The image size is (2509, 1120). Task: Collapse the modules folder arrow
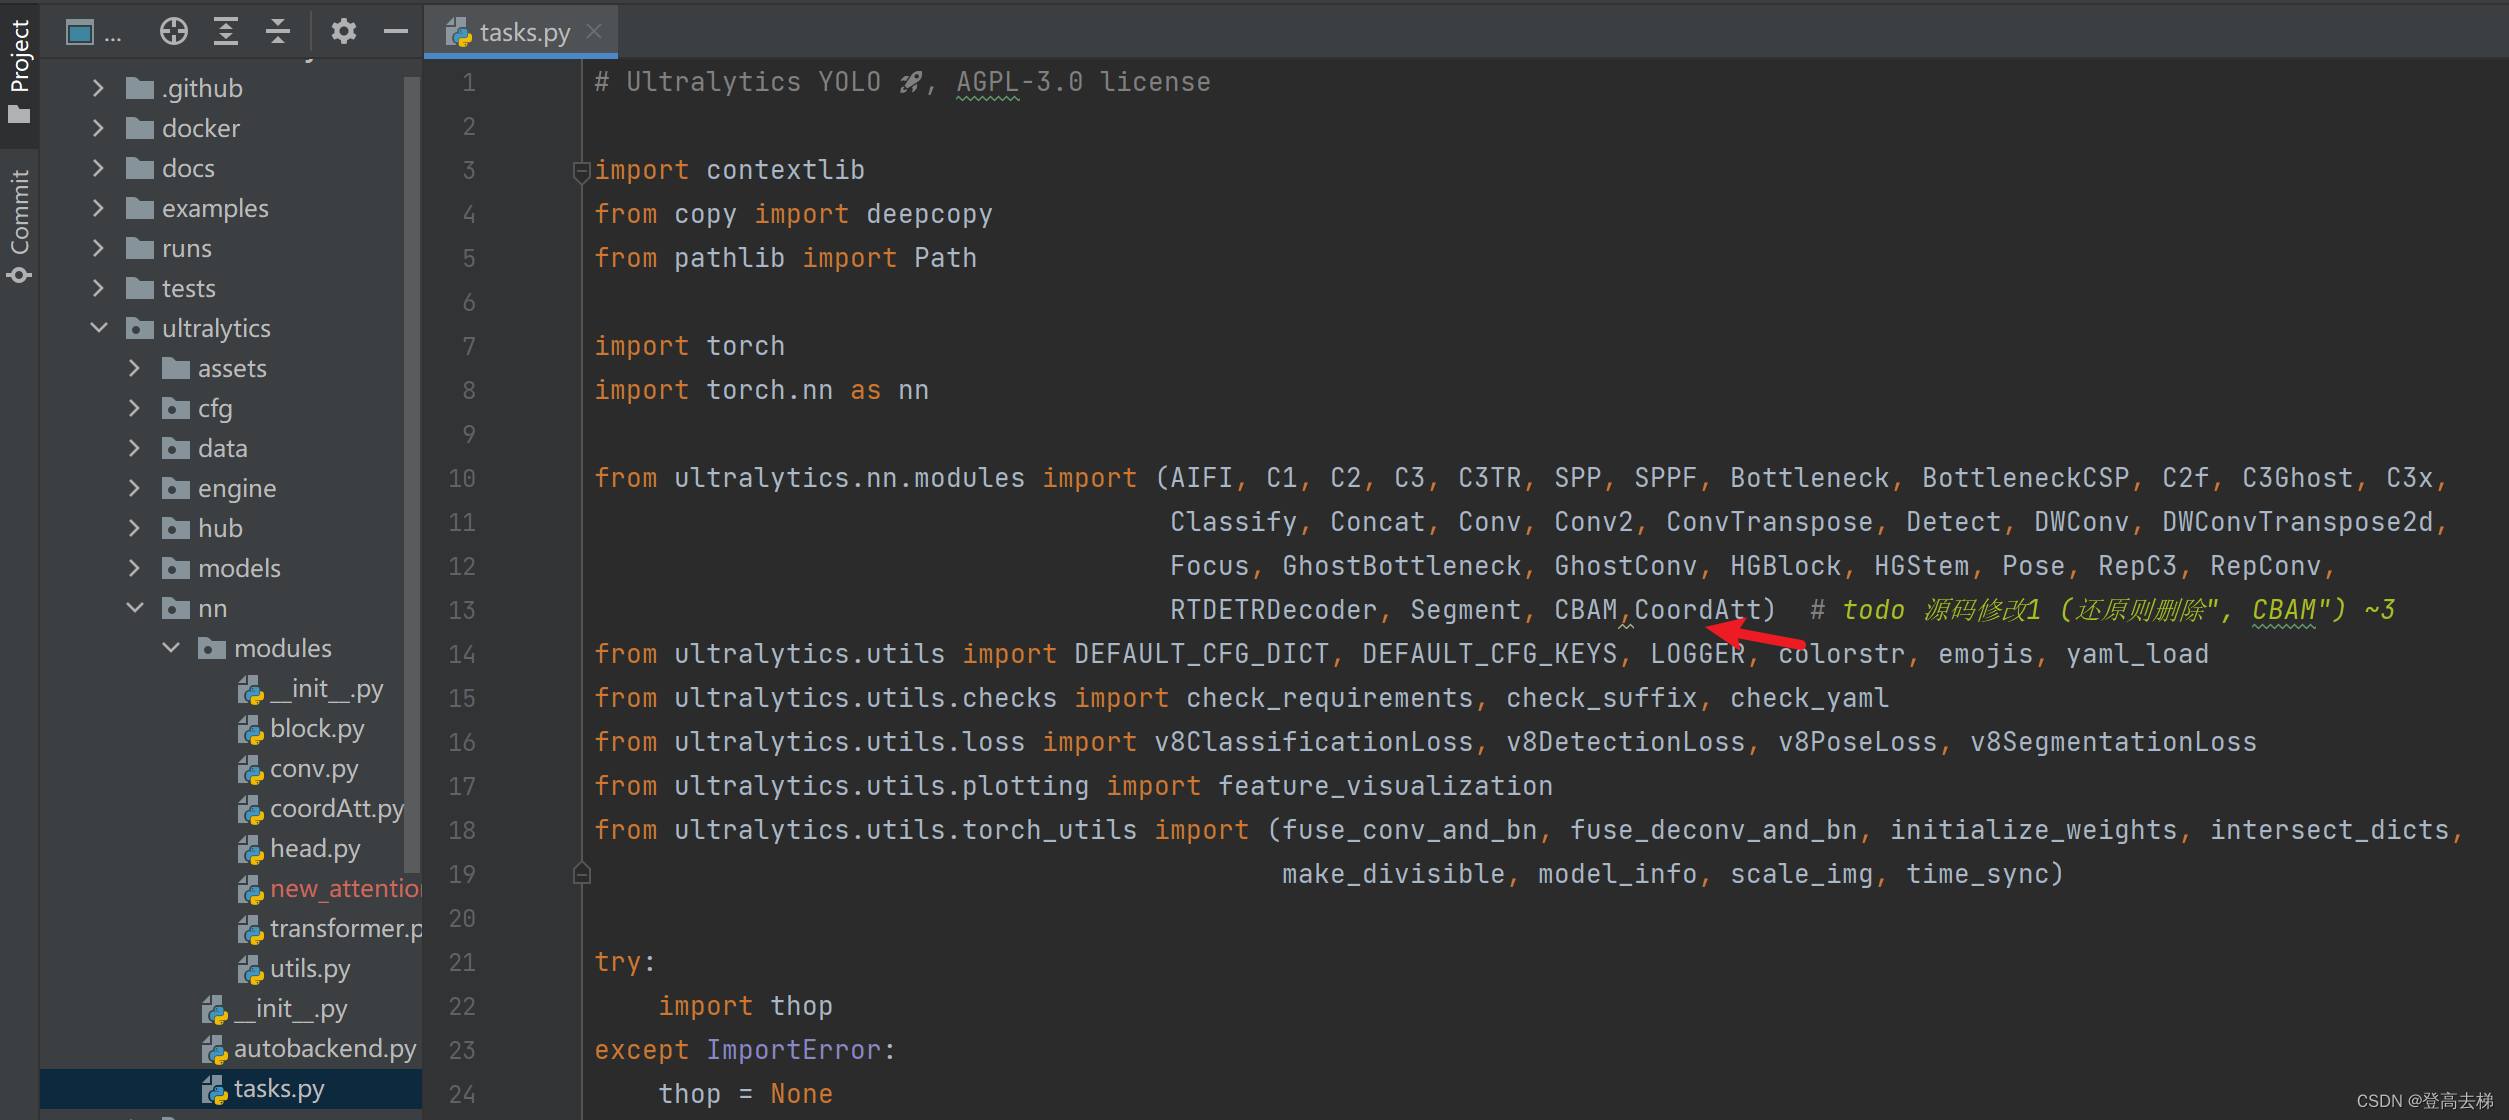tap(171, 648)
